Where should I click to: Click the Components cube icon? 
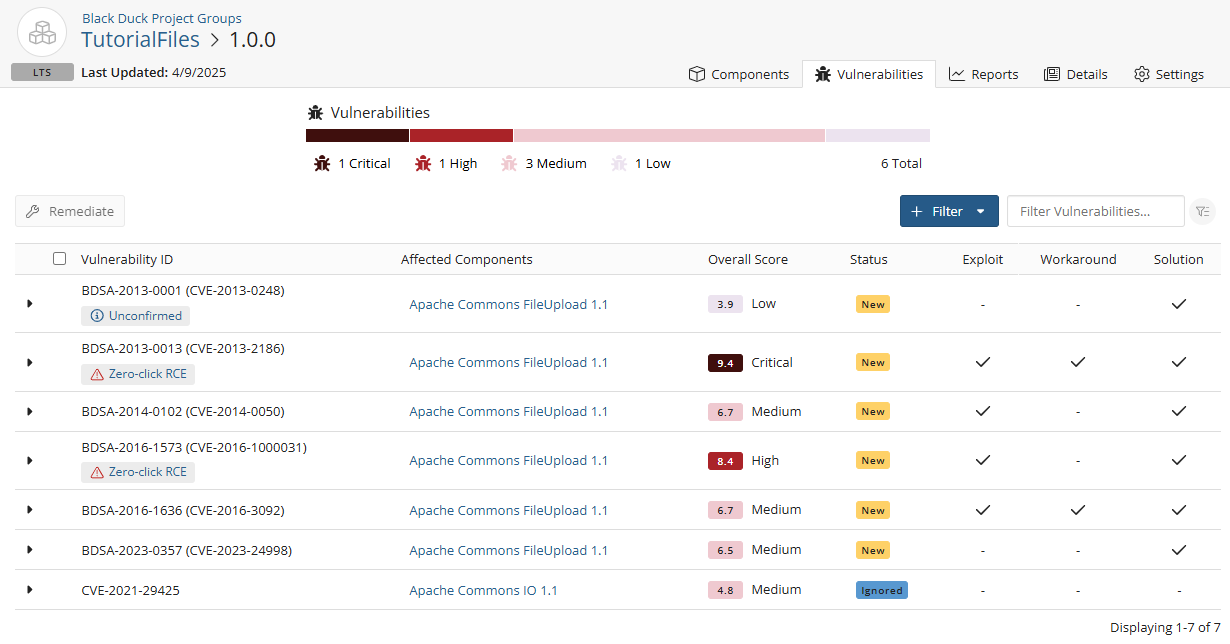(x=695, y=73)
